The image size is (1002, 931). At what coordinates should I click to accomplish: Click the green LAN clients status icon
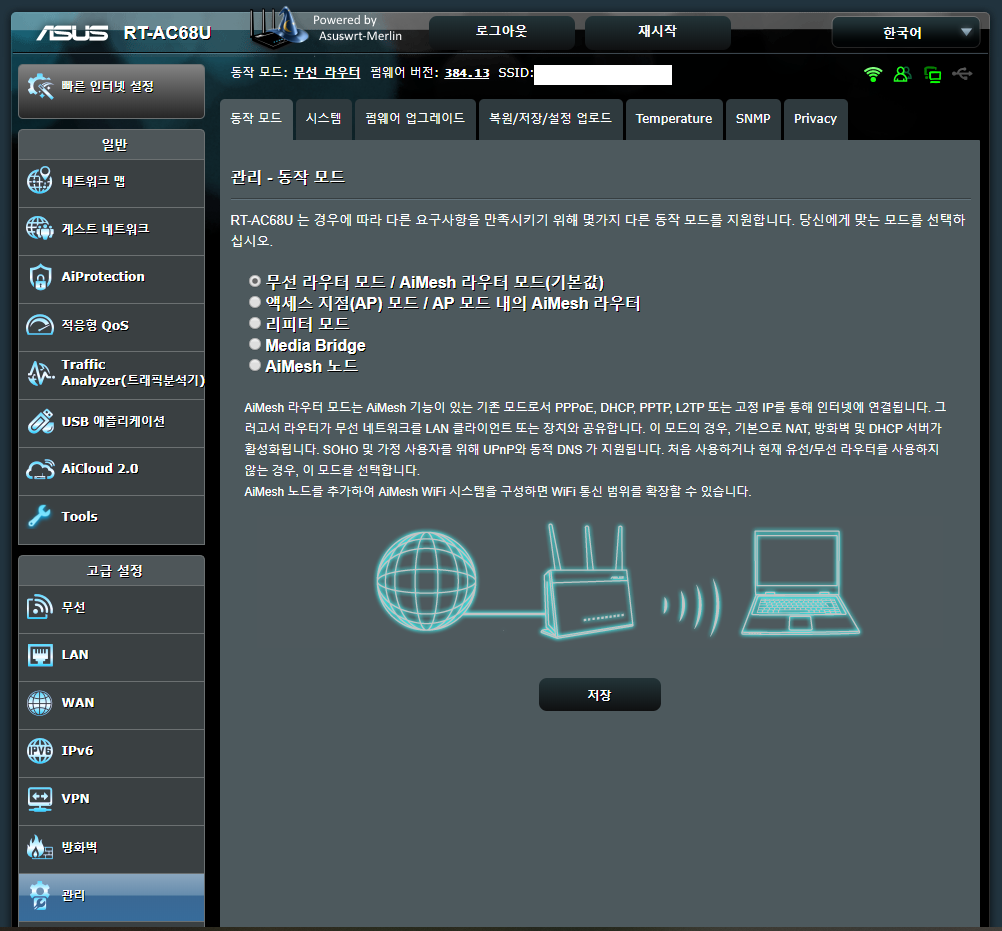point(932,75)
